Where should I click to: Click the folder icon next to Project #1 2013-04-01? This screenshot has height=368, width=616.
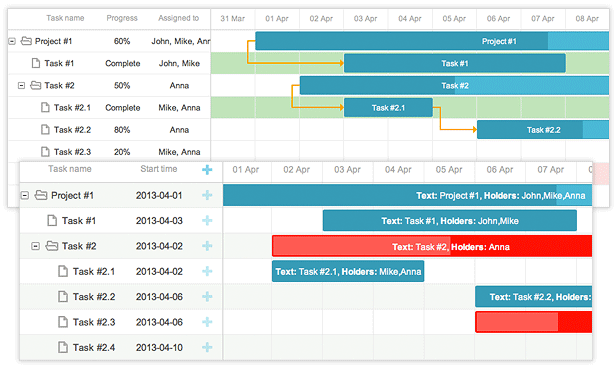tap(41, 195)
